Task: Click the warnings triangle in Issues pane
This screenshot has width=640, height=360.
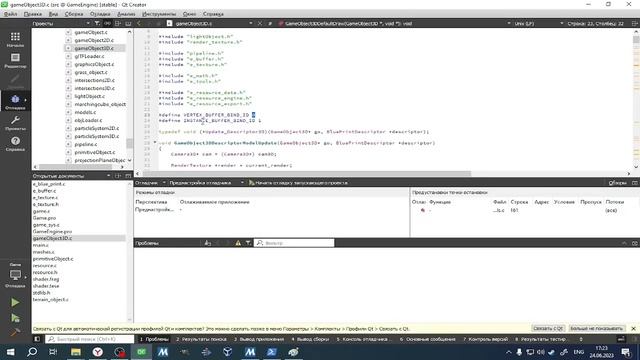Action: 238,243
